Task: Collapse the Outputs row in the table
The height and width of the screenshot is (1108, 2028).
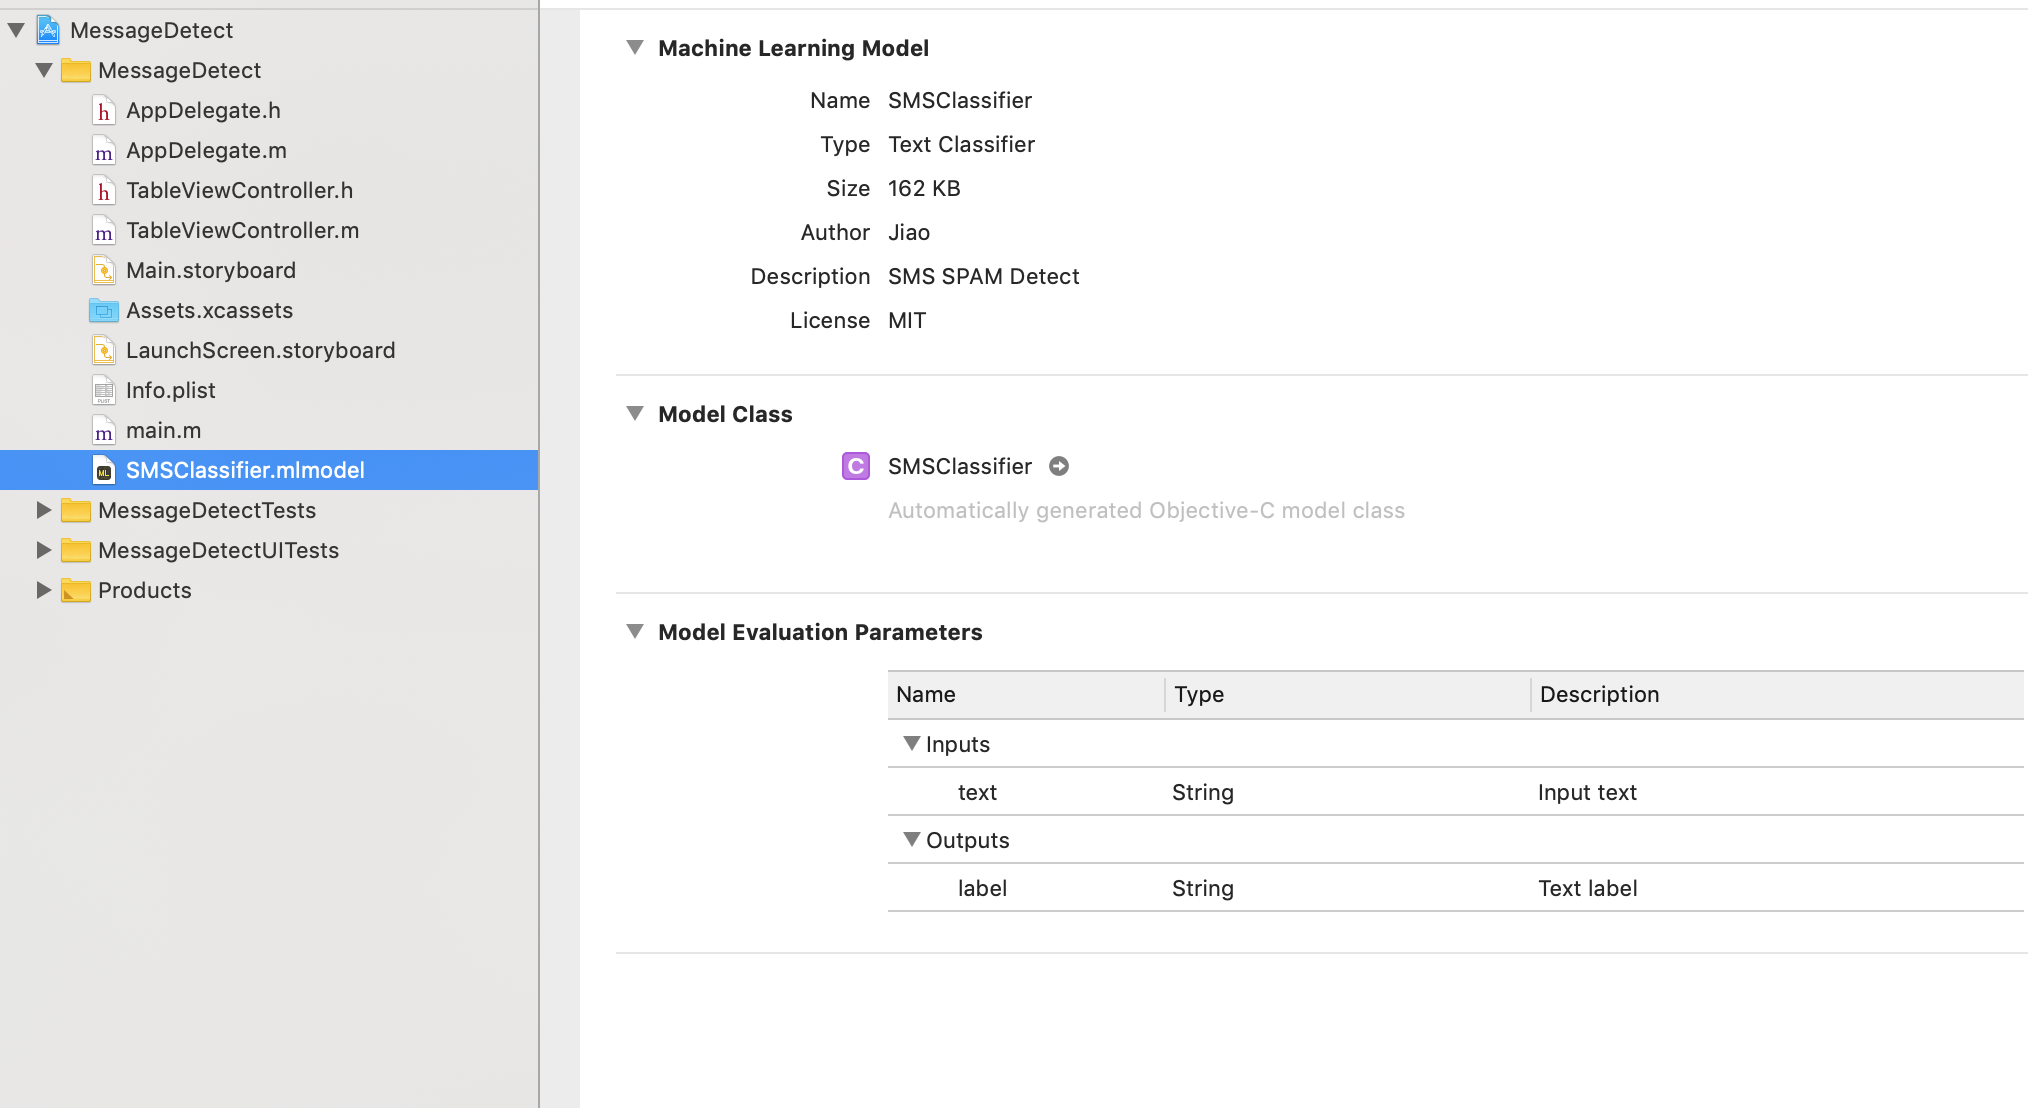Action: 911,839
